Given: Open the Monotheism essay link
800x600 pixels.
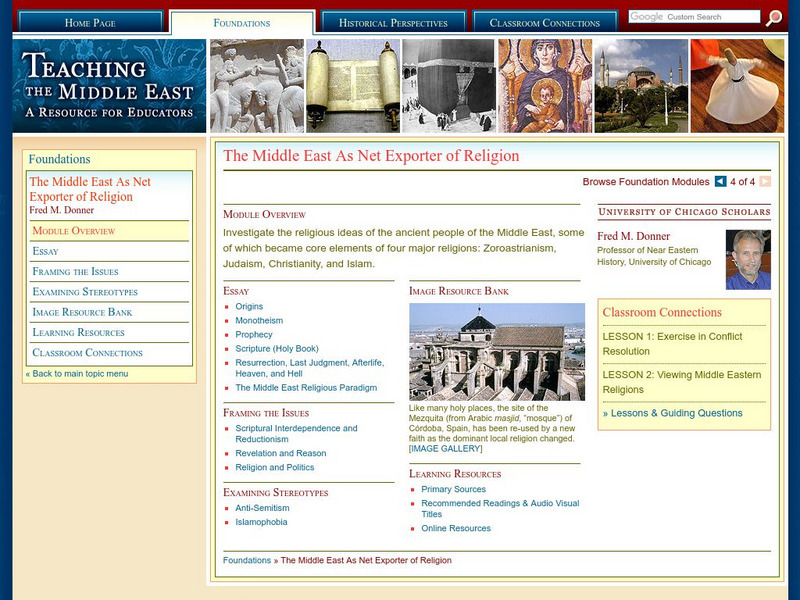Looking at the screenshot, I should coord(259,320).
